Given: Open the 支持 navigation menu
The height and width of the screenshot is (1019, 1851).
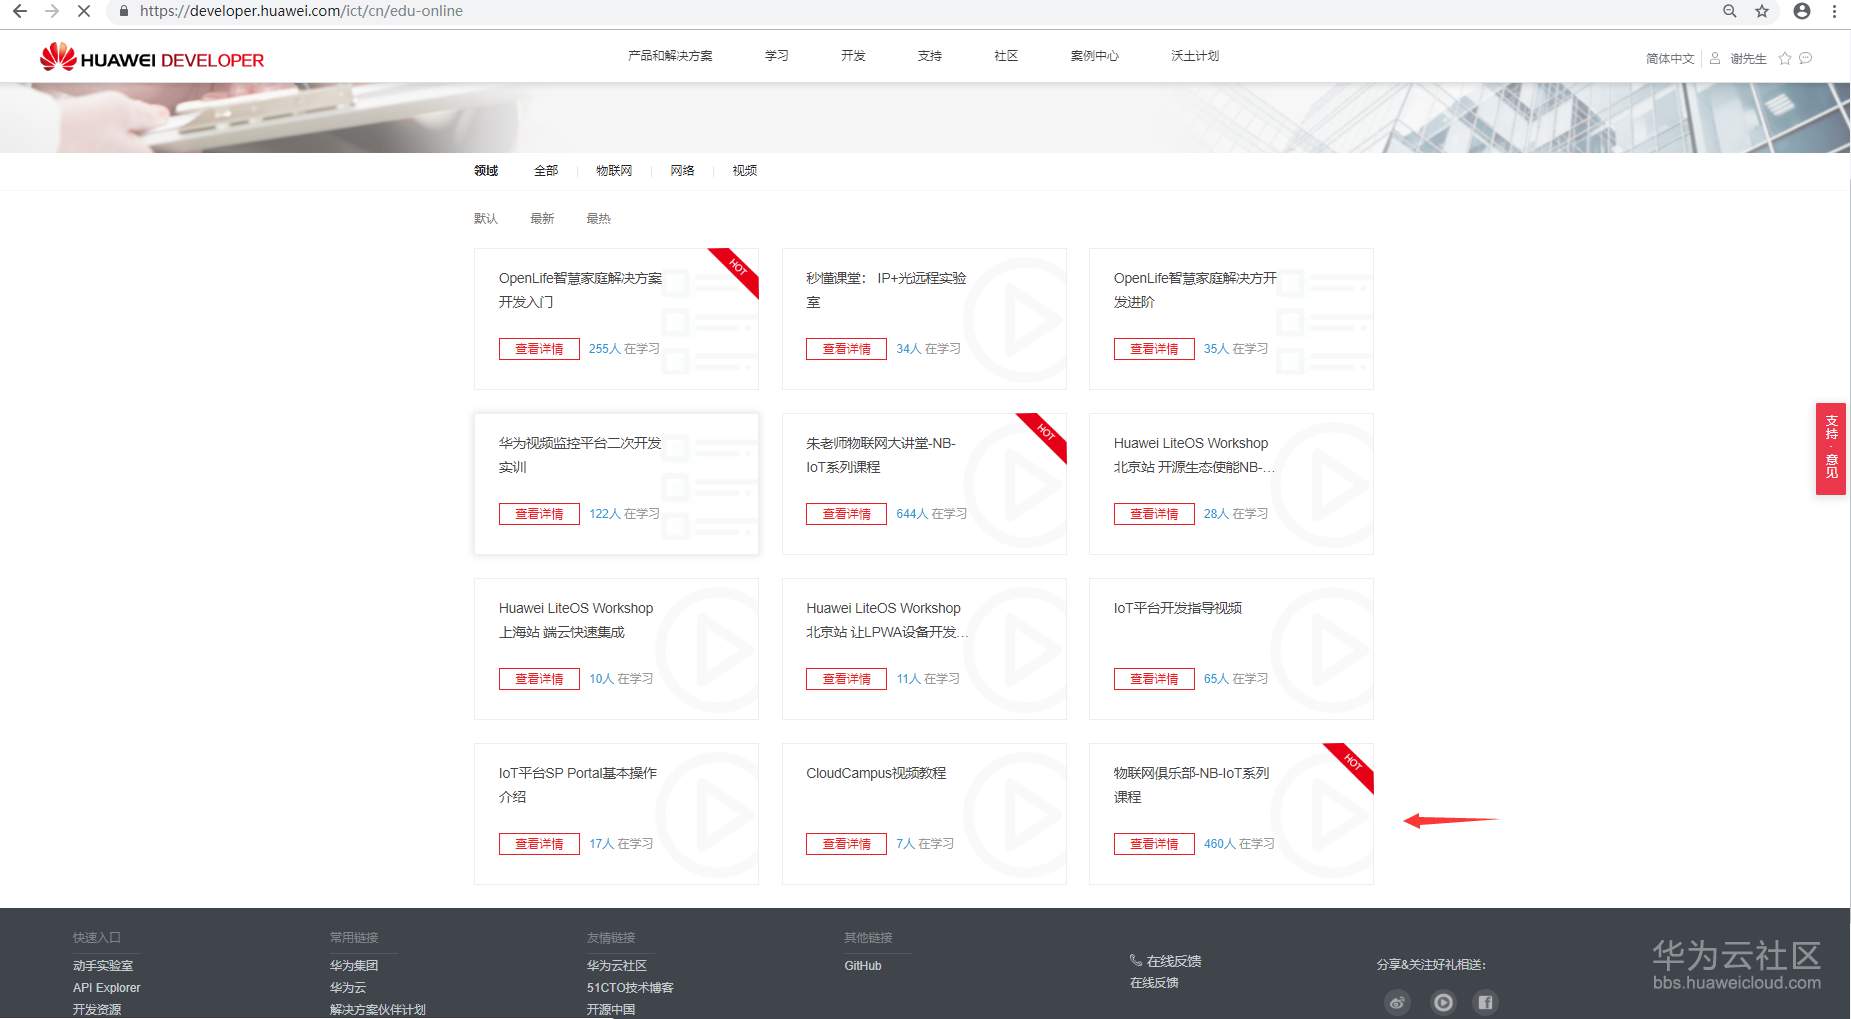Looking at the screenshot, I should point(930,56).
